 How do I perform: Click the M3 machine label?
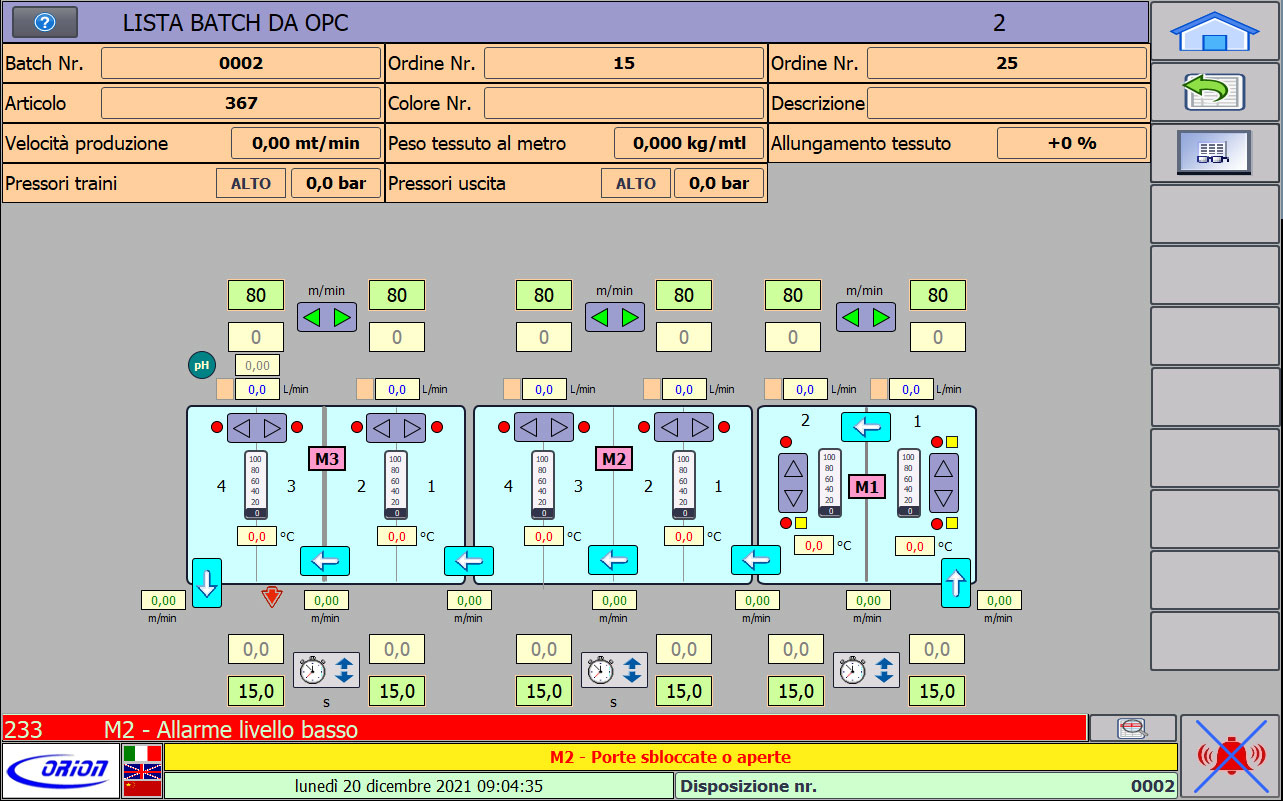(x=326, y=459)
